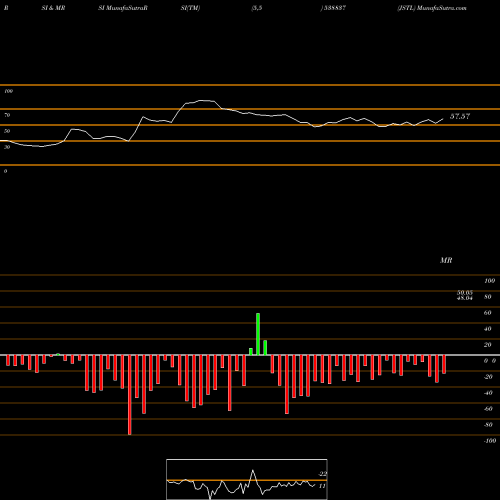Click the "(5,5" parameter text
500x500 pixels.
(x=257, y=8)
